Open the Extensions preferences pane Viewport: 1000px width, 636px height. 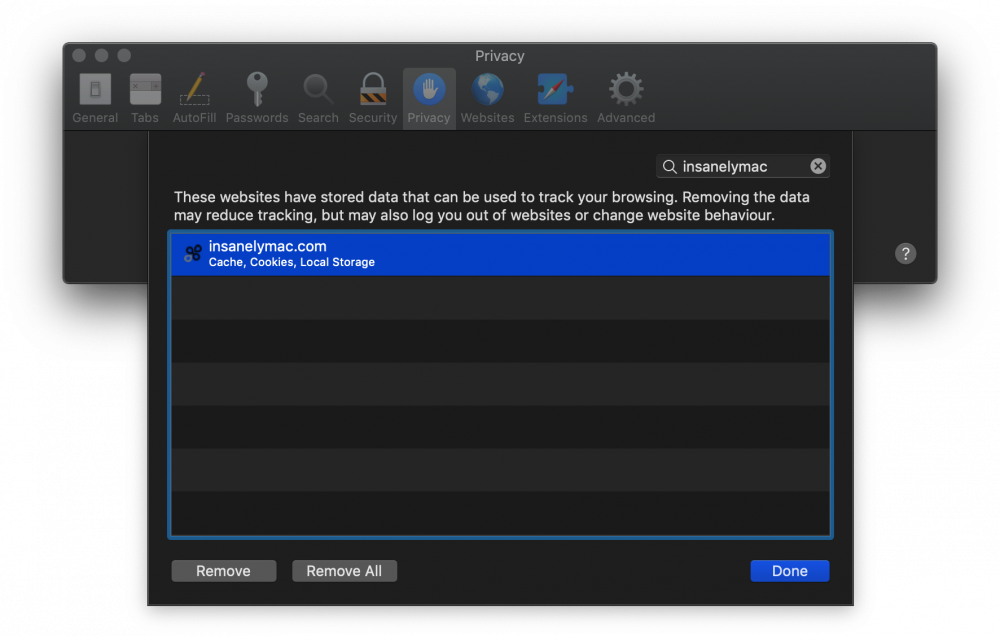pos(555,98)
